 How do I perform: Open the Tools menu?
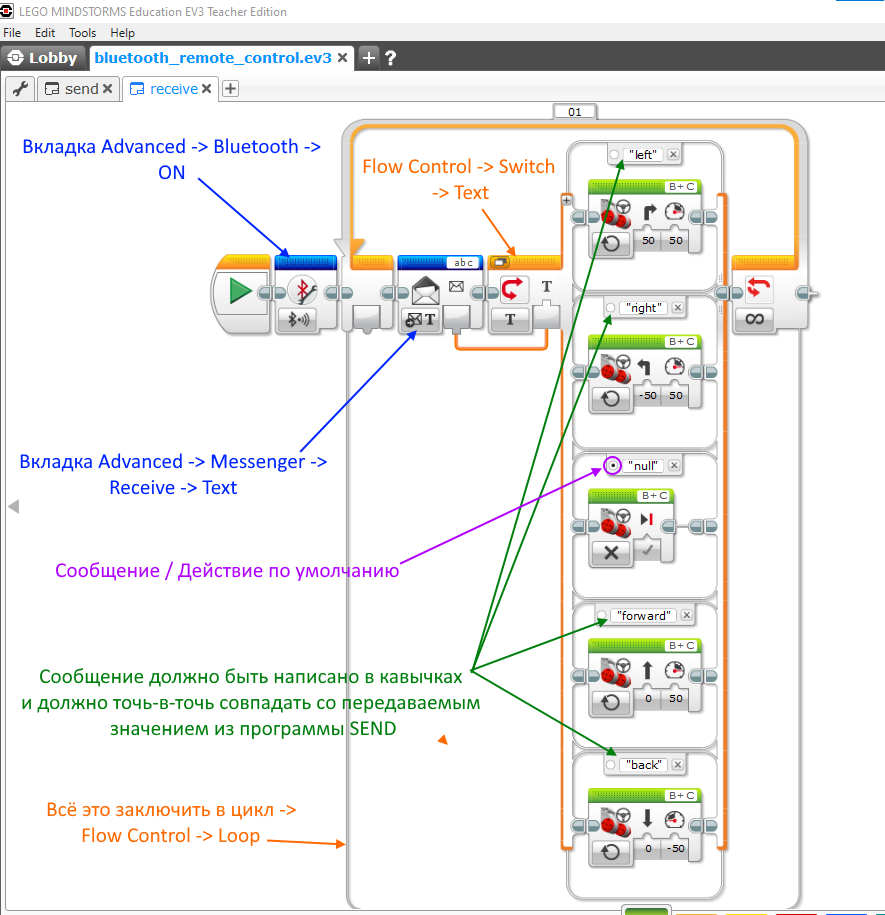coord(82,33)
